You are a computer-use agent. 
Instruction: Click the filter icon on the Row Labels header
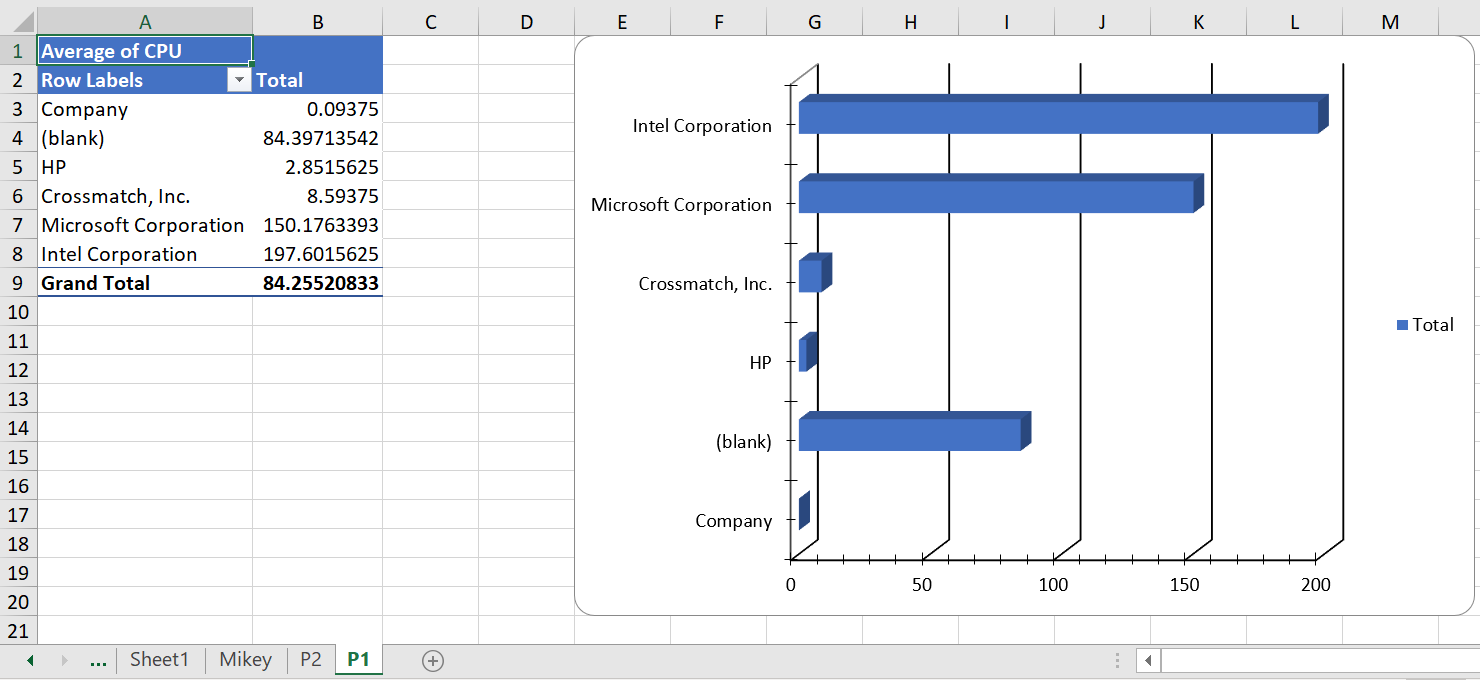pyautogui.click(x=239, y=80)
